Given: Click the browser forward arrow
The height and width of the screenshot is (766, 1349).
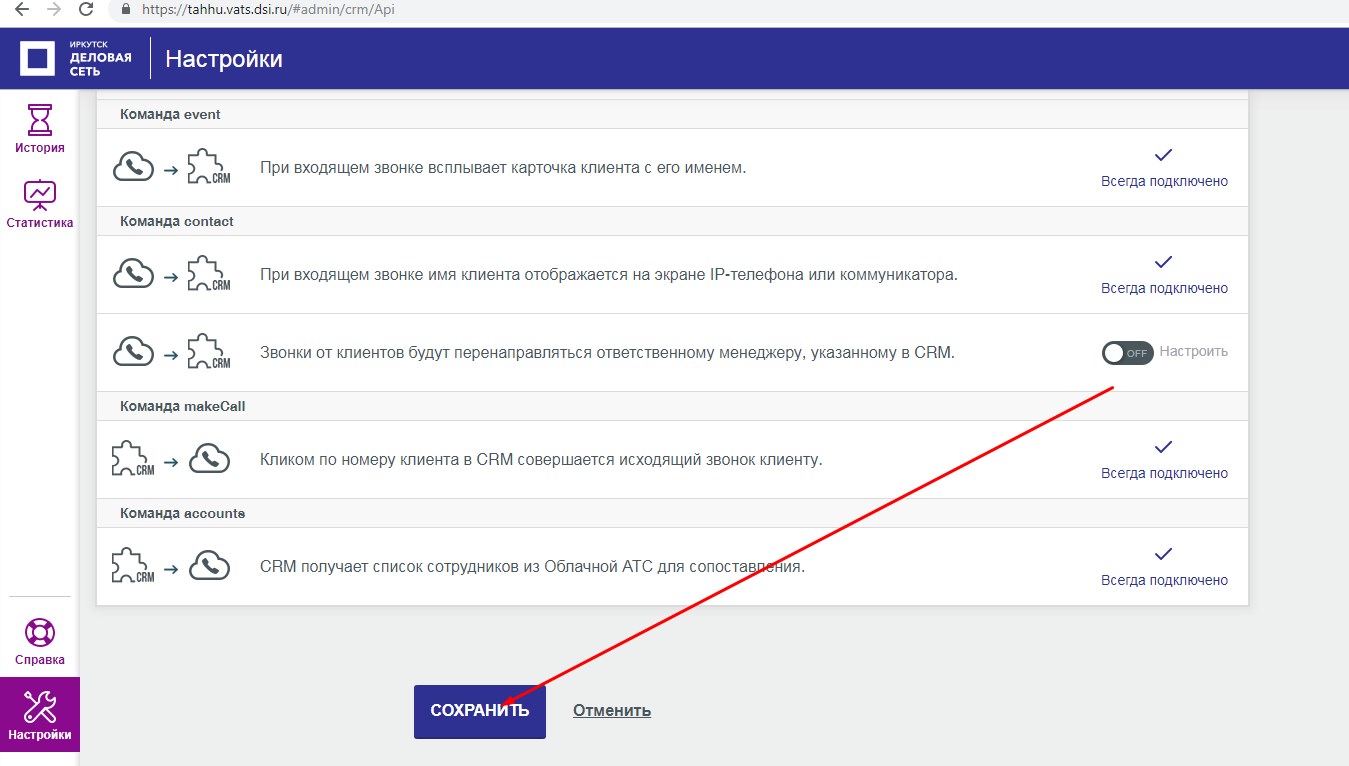Looking at the screenshot, I should click(x=54, y=9).
